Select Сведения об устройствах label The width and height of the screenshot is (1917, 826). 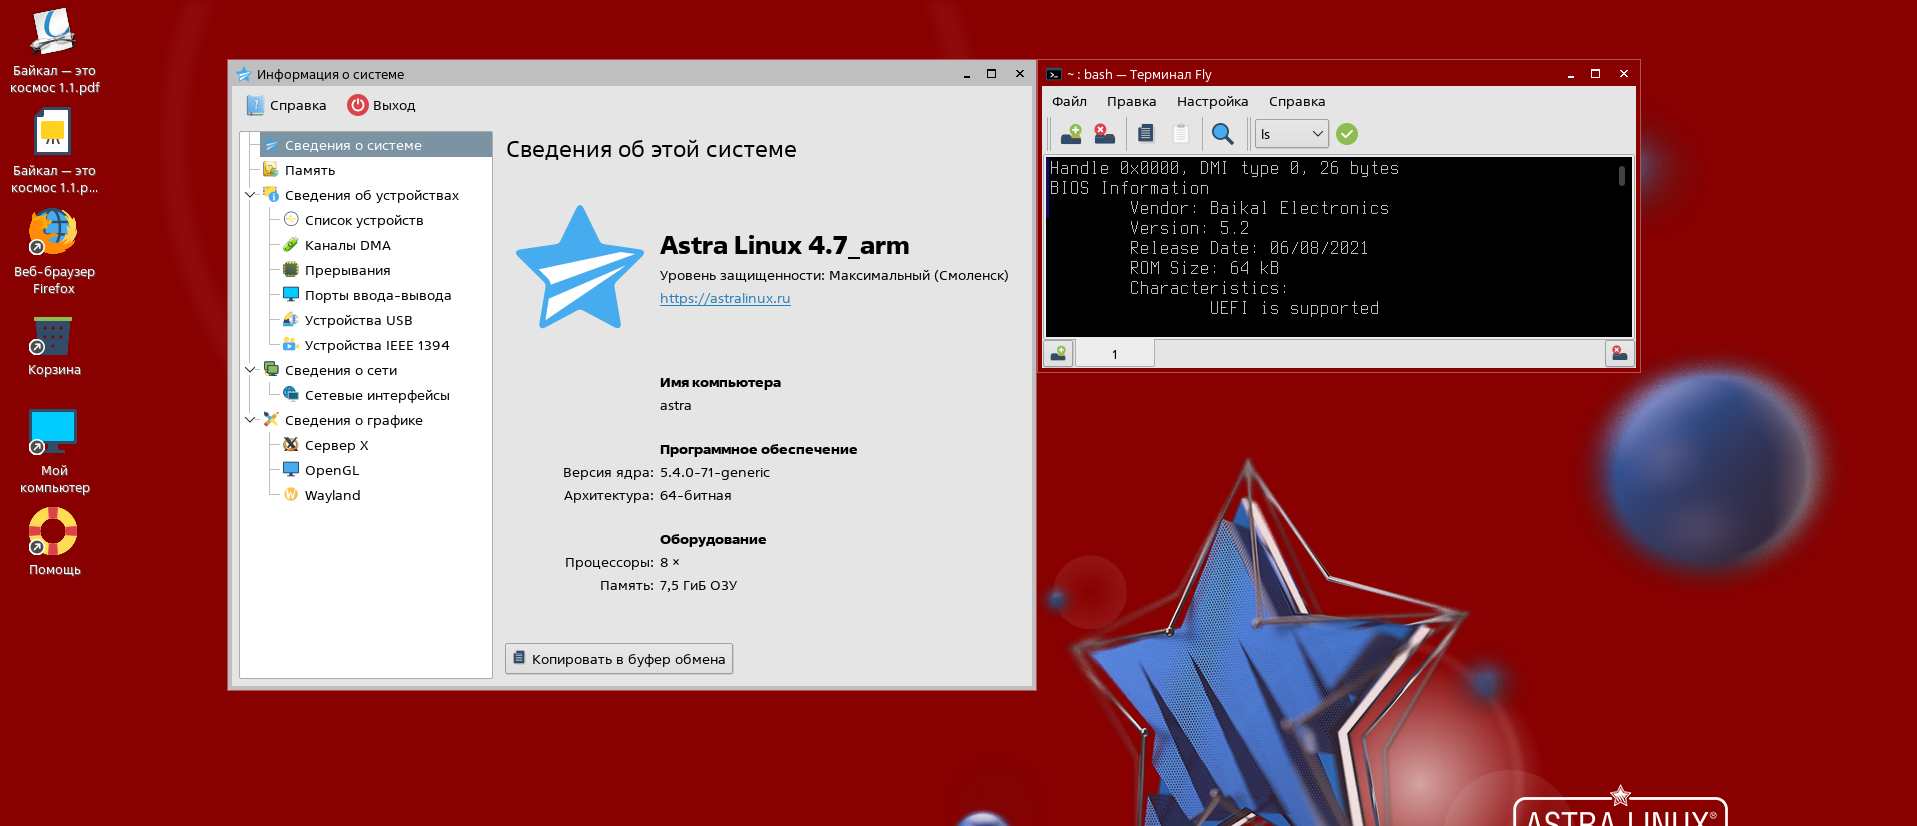pyautogui.click(x=372, y=195)
